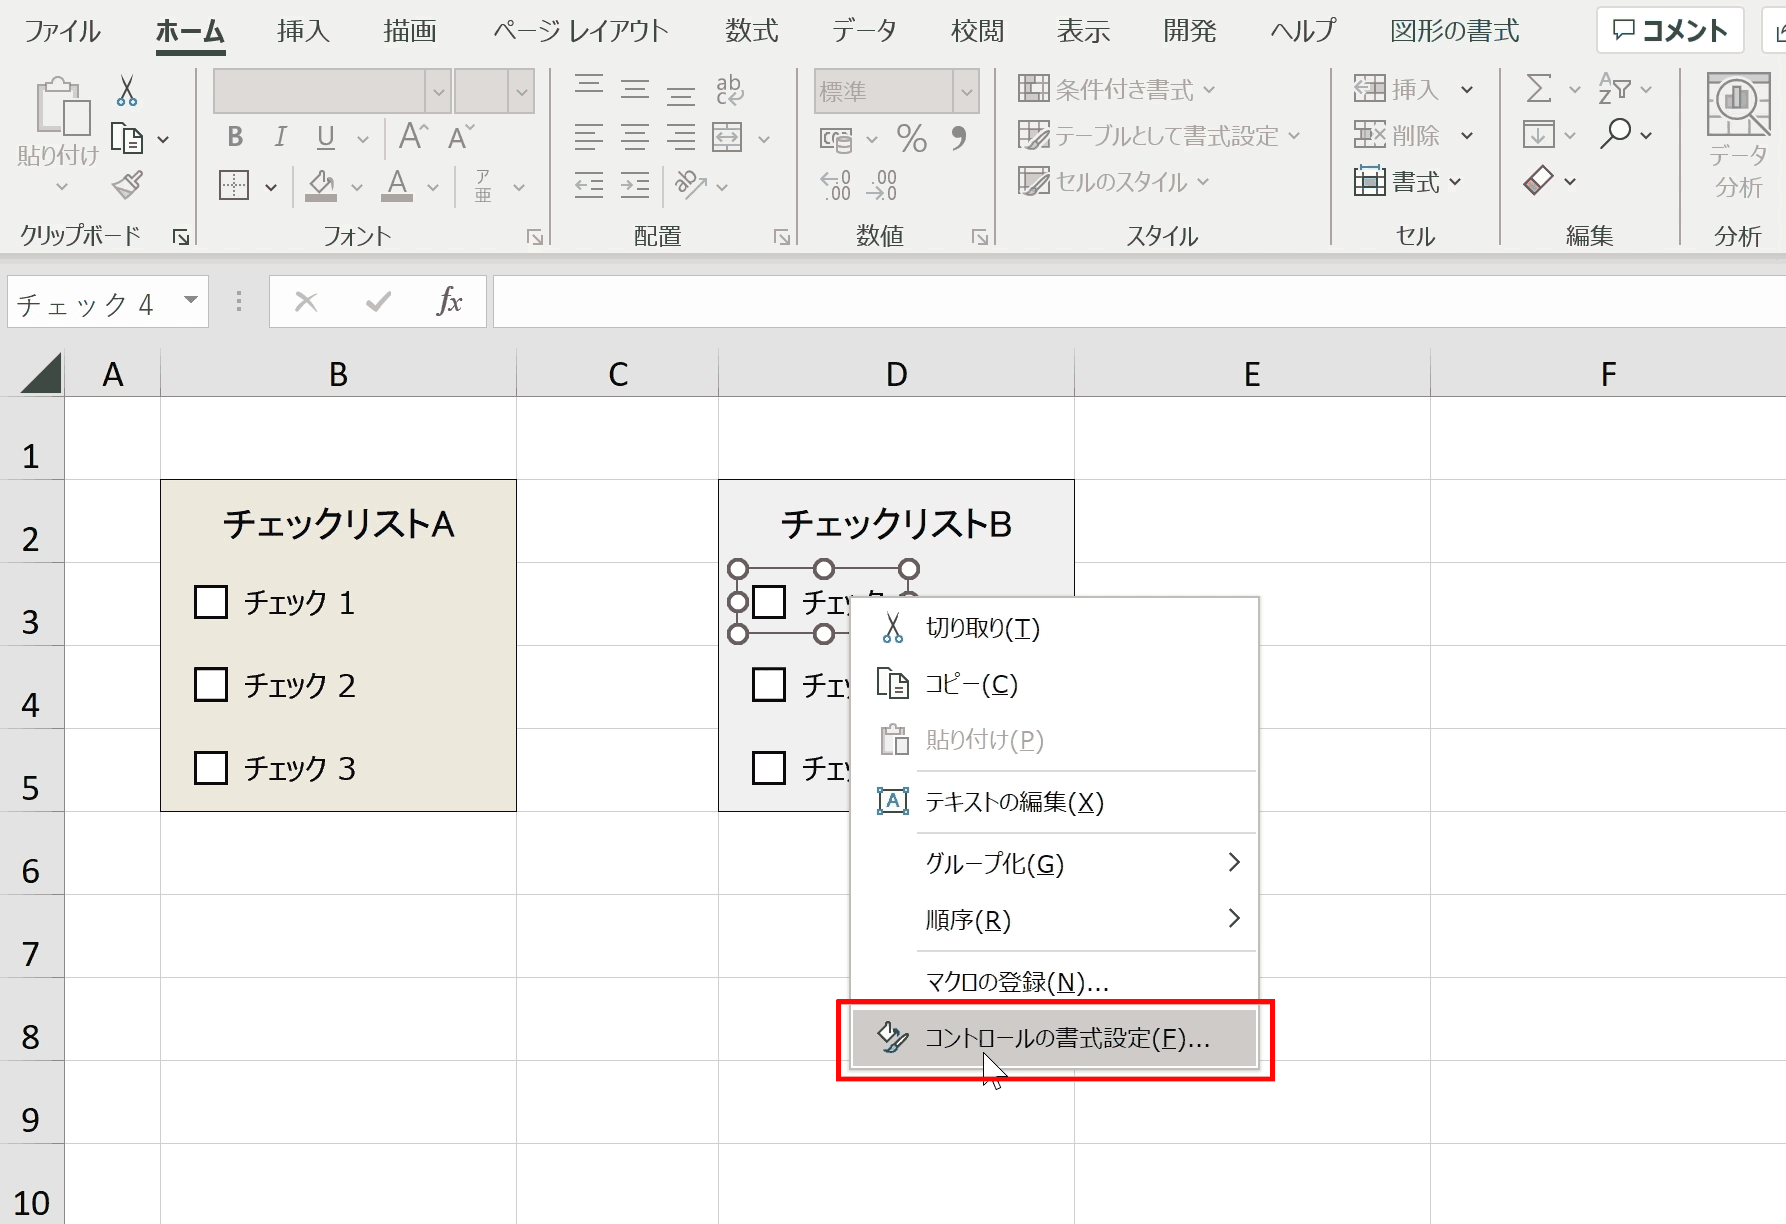Image resolution: width=1786 pixels, height=1224 pixels.
Task: Click the Insert cells (挿入) button
Action: [1396, 89]
